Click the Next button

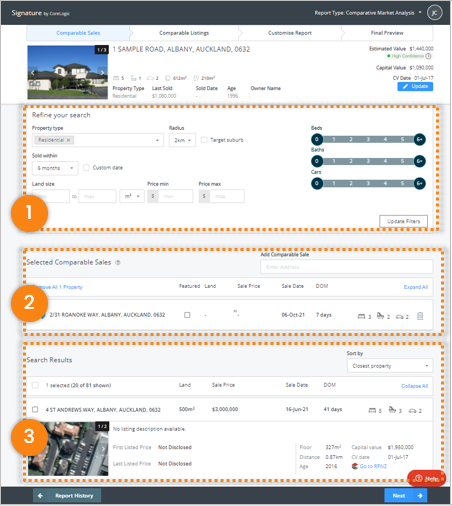[405, 496]
